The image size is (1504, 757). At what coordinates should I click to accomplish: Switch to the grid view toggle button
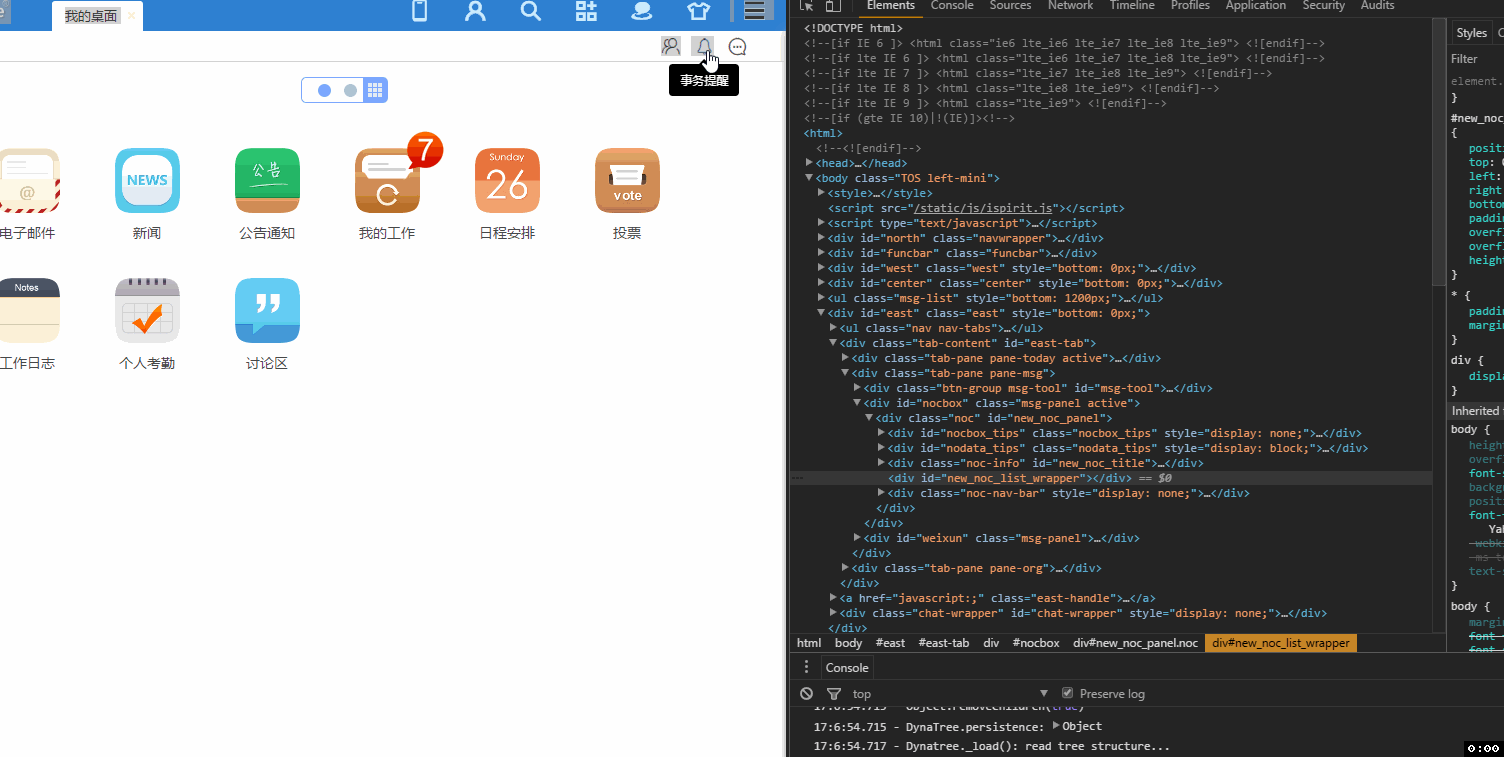[375, 90]
